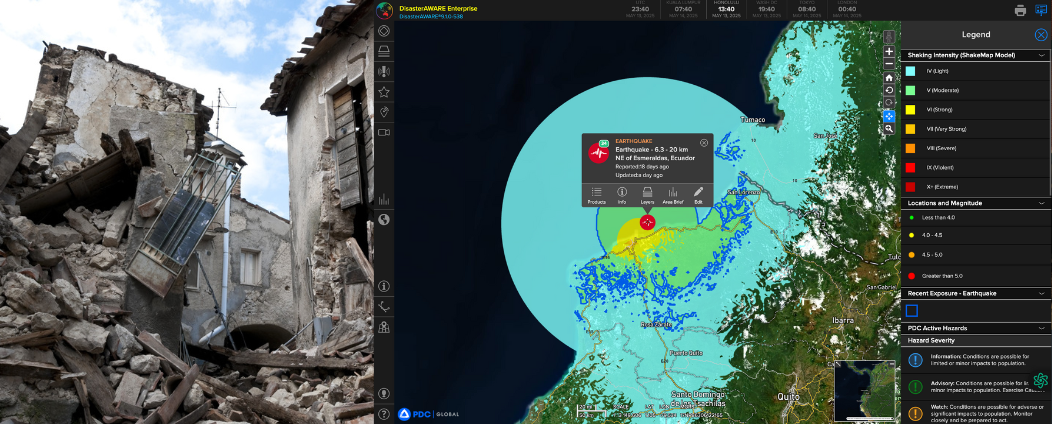This screenshot has height=424, width=1052.
Task: Select the X+ (Extreme) dark red swatch
Action: (x=911, y=187)
